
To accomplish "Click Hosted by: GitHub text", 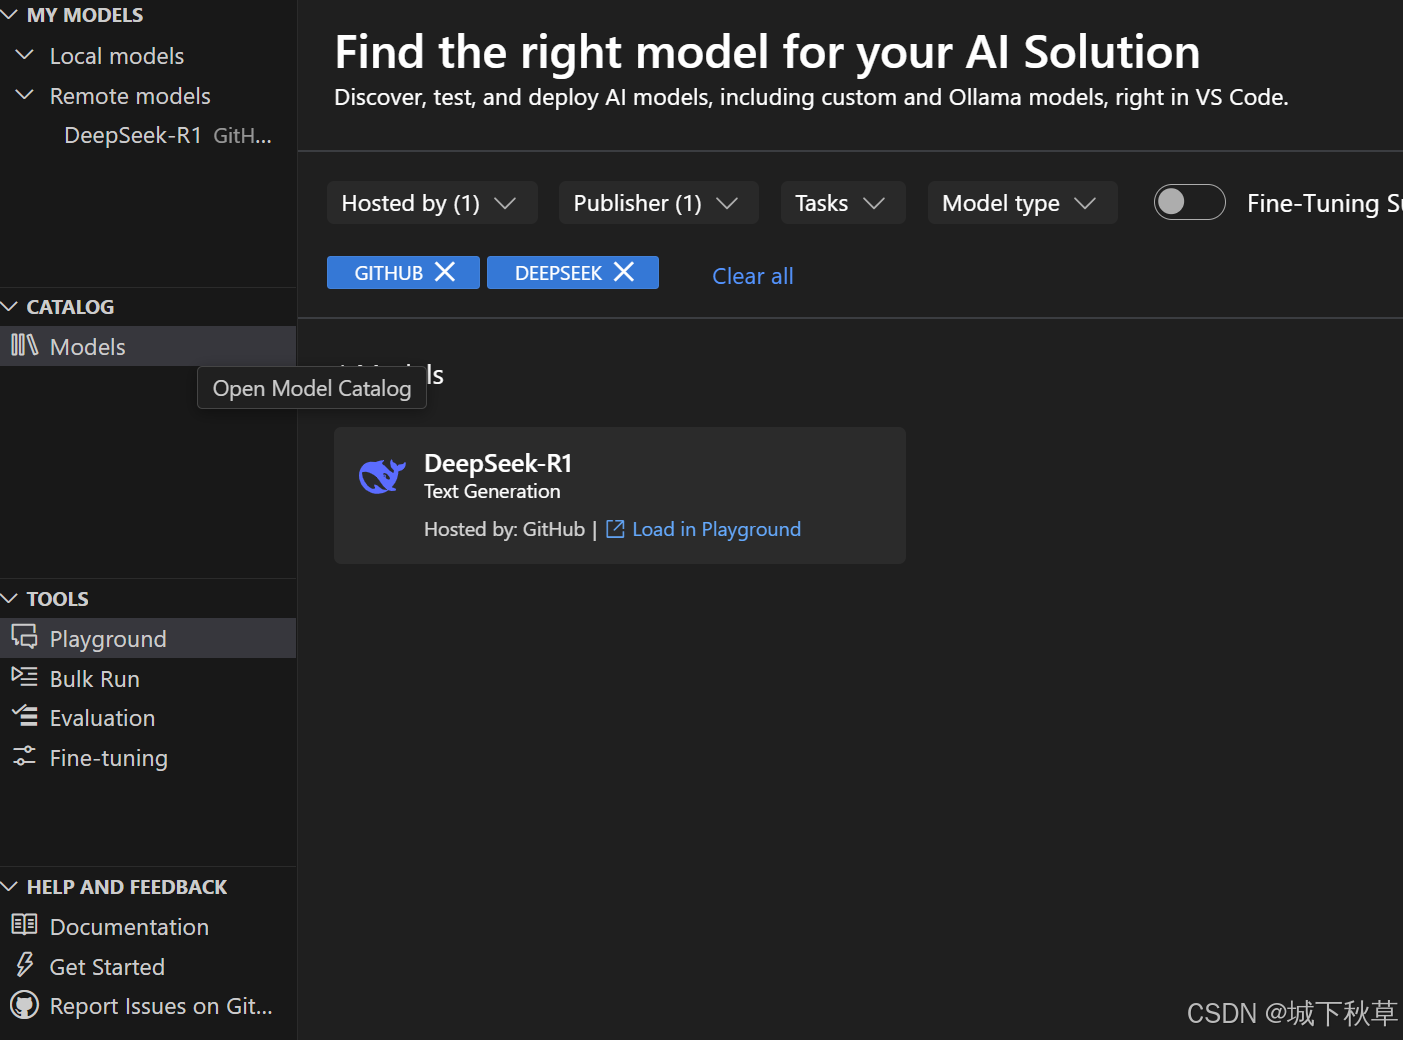I will (x=504, y=529).
